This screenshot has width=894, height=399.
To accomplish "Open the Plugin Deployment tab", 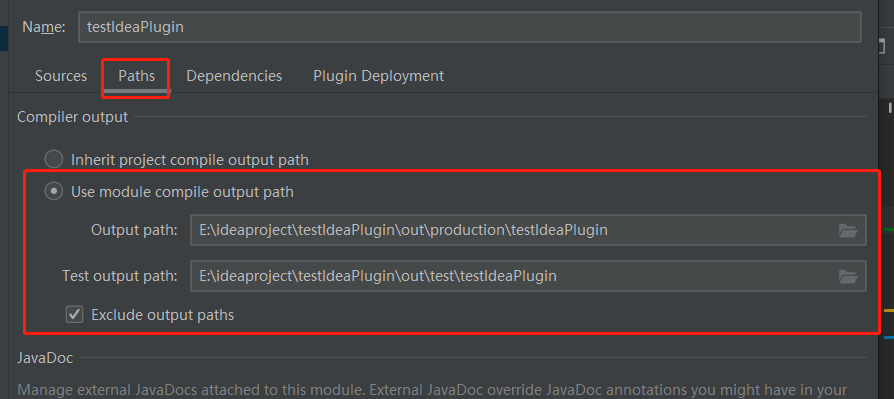I will (379, 76).
